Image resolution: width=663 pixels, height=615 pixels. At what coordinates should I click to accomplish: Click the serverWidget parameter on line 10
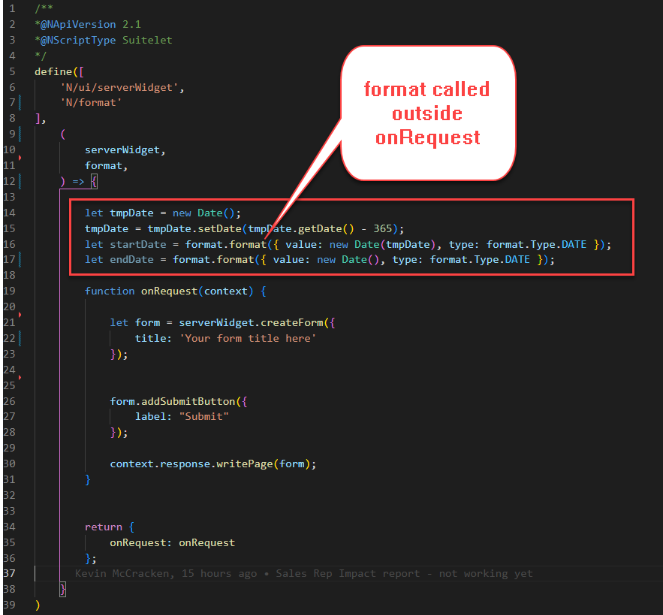pos(125,149)
